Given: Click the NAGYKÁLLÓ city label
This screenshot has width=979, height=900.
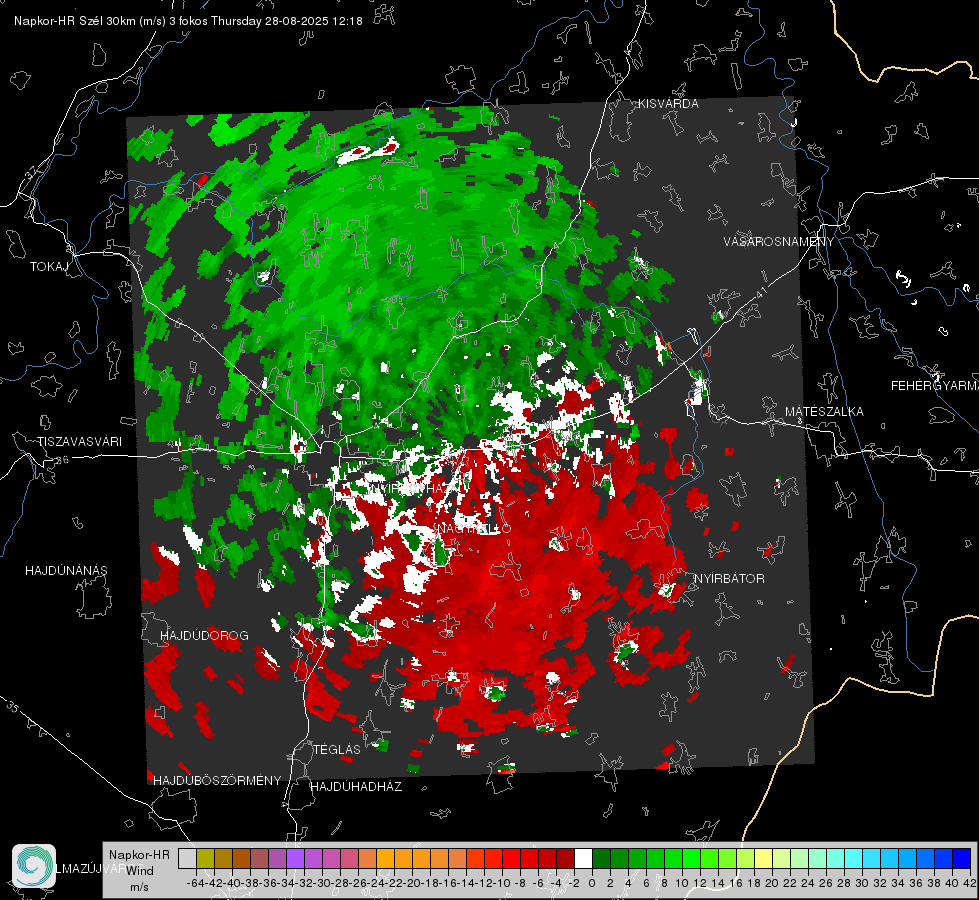Looking at the screenshot, I should [x=473, y=529].
